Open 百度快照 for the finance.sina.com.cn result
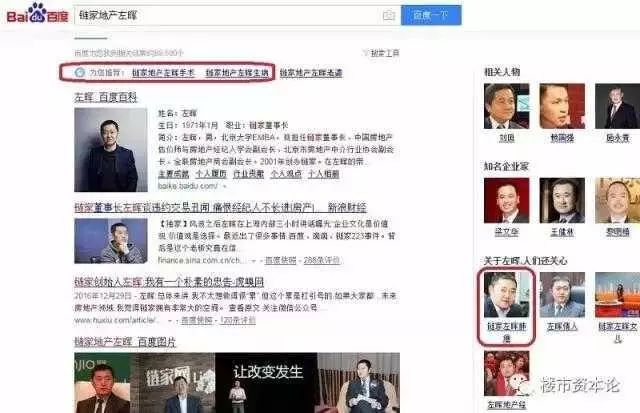Image resolution: width=640 pixels, height=413 pixels. [280, 260]
